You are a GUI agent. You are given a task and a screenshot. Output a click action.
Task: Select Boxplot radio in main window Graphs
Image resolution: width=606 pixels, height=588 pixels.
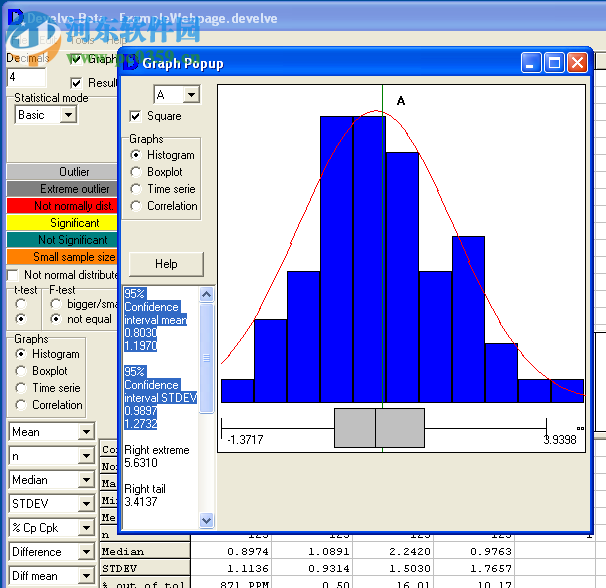20,371
